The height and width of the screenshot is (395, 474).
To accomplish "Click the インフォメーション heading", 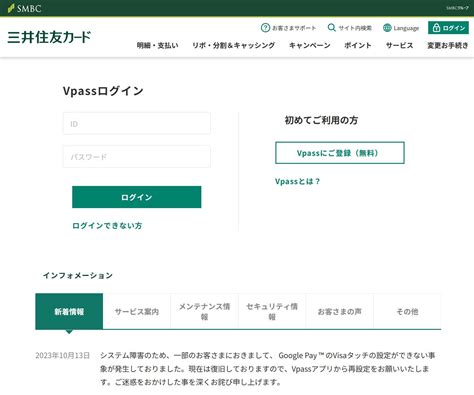I will [x=78, y=275].
